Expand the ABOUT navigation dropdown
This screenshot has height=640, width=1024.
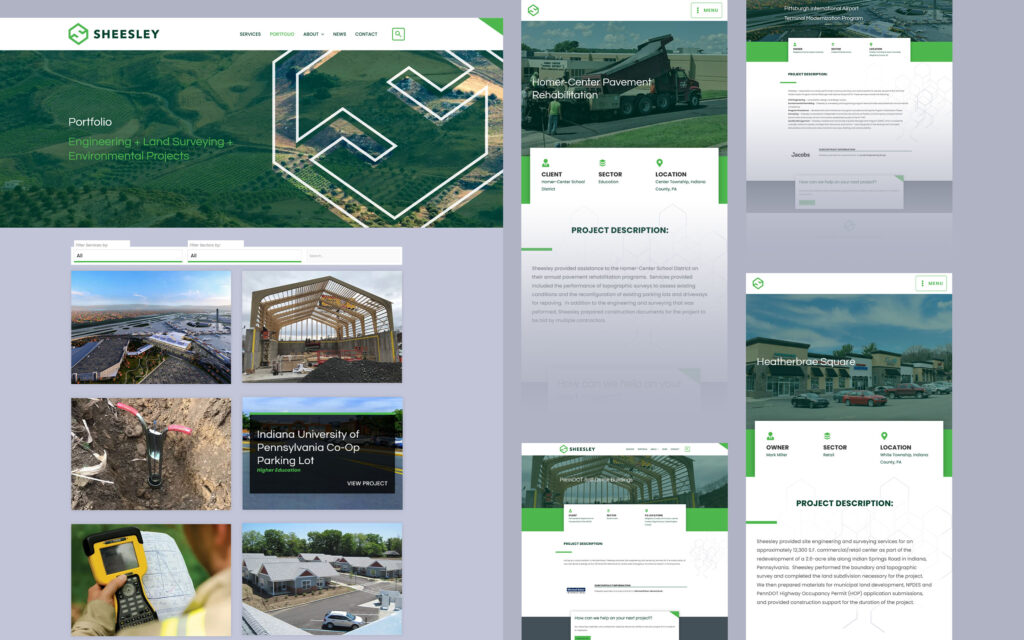[313, 33]
